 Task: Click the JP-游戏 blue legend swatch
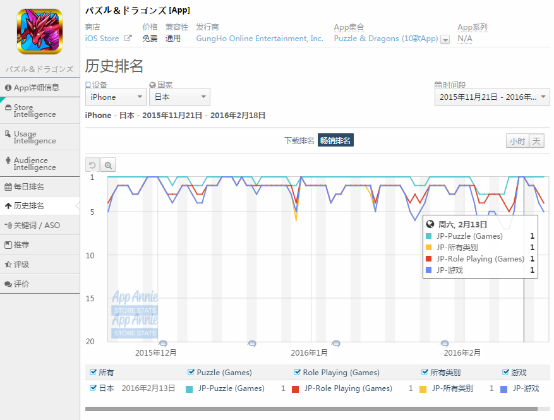coord(504,389)
